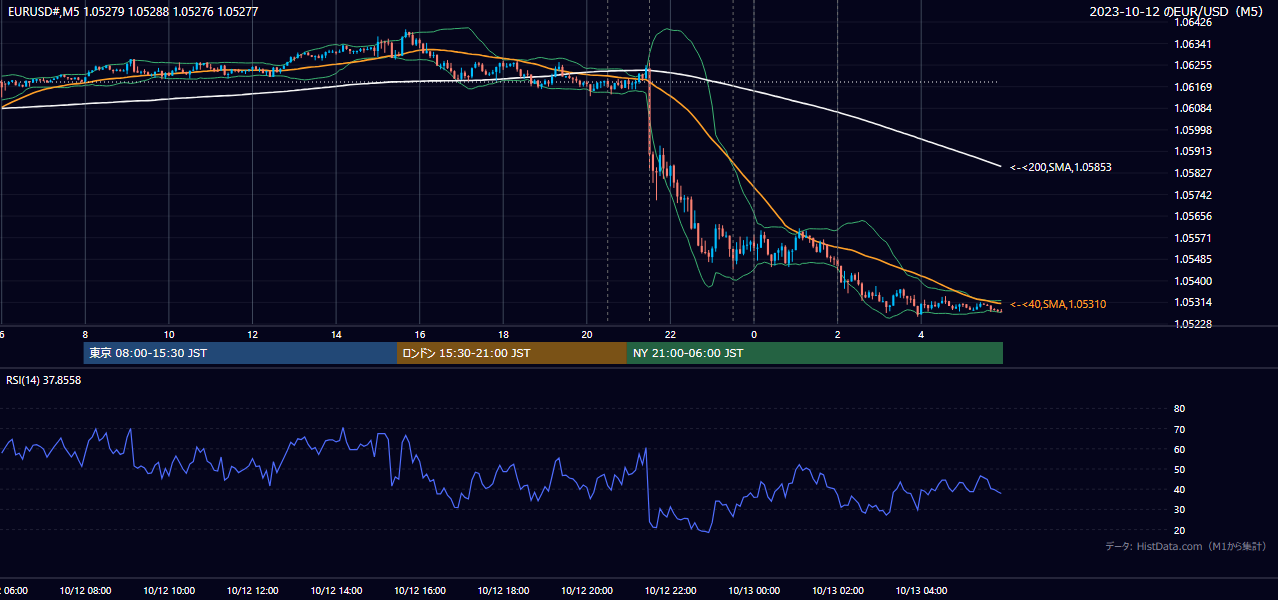
Task: Click price axis value 1.05314
Action: [1192, 302]
